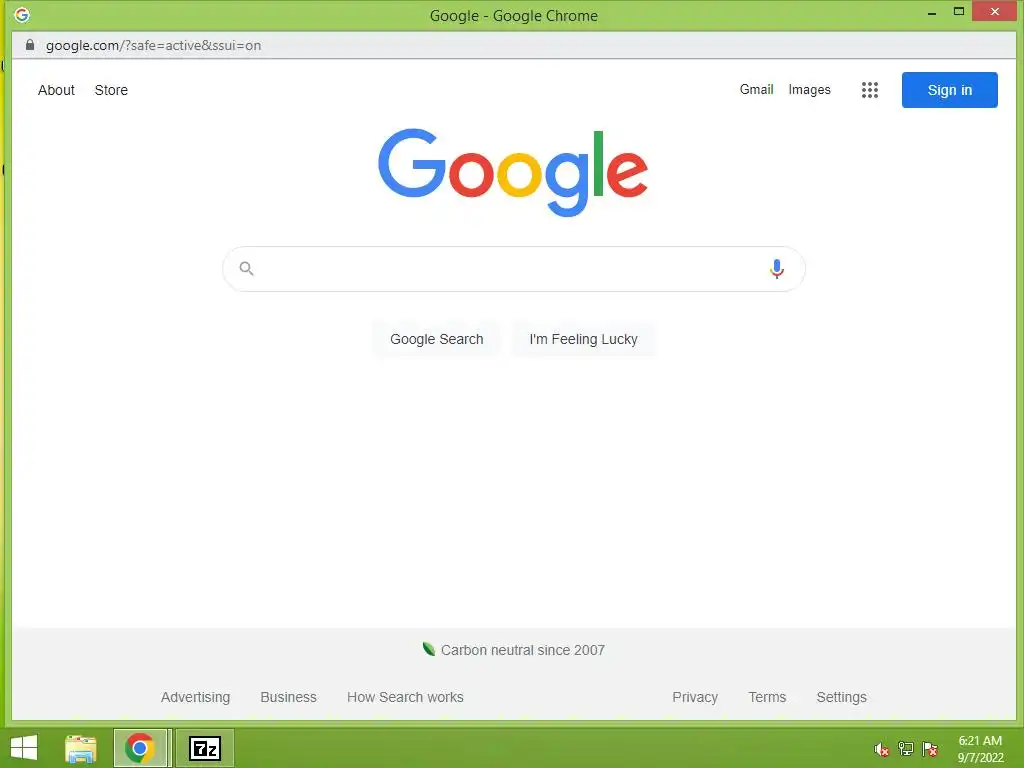Maximize the Chrome window
Viewport: 1024px width, 768px height.
click(959, 12)
